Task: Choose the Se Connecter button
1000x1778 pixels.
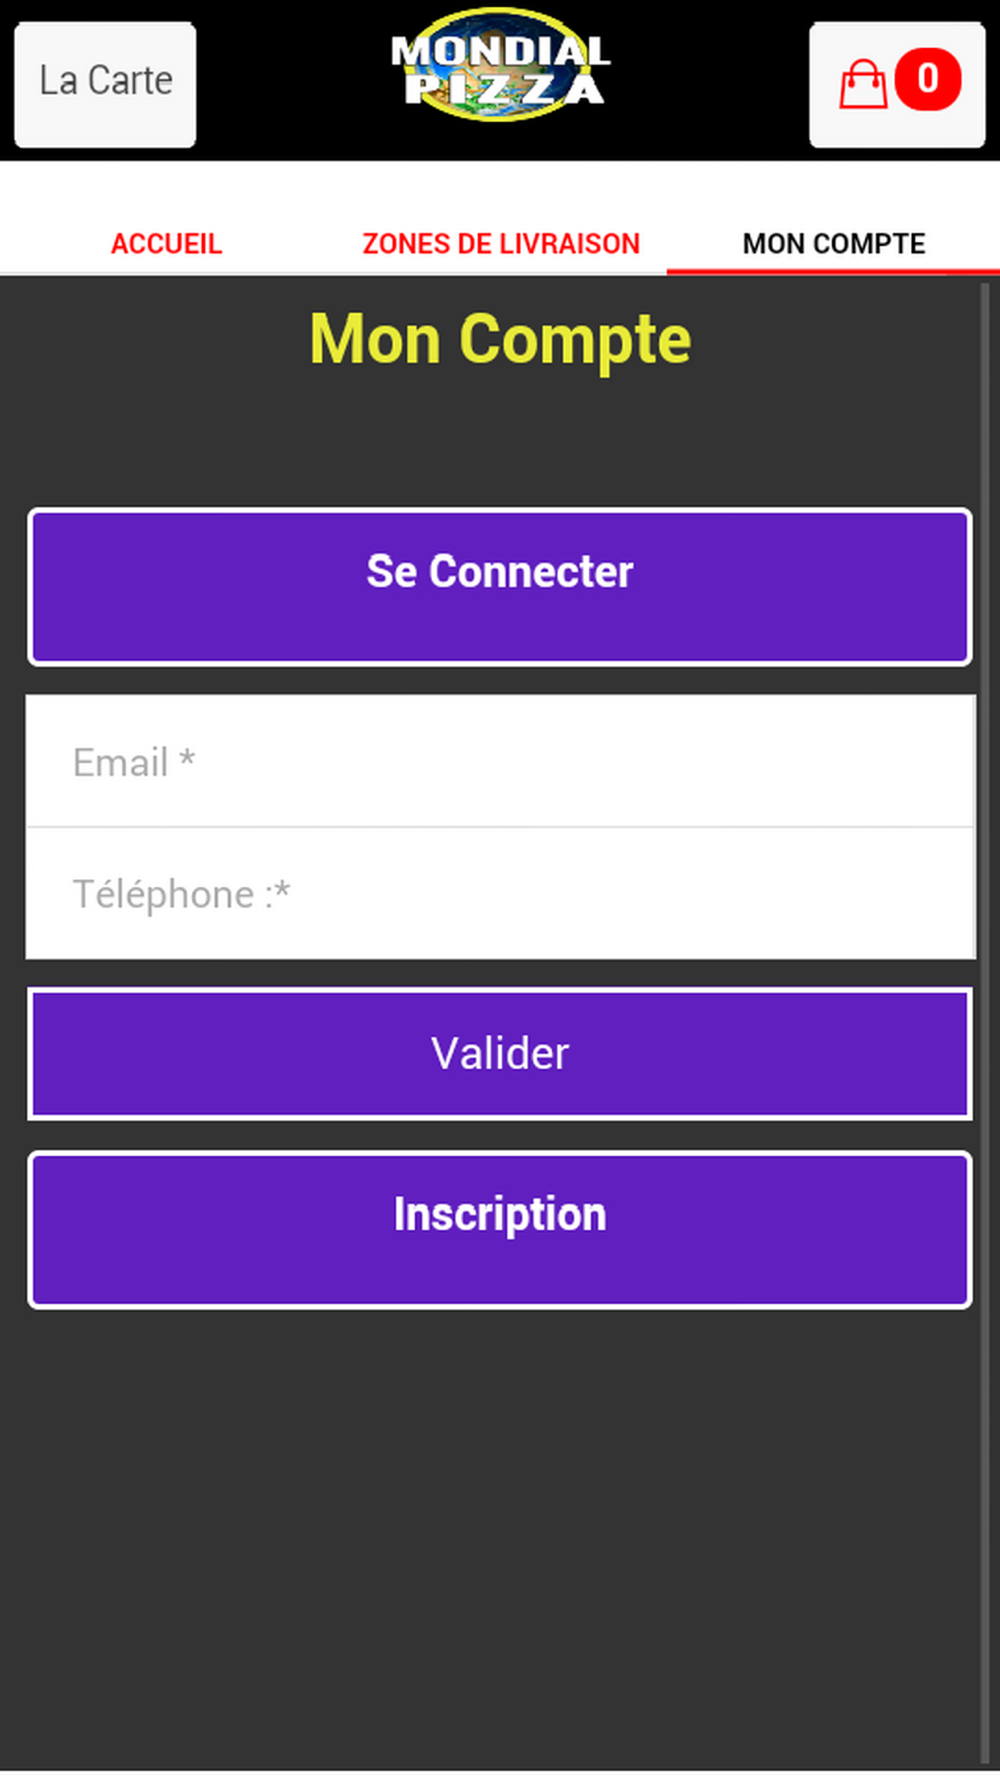Action: point(500,587)
